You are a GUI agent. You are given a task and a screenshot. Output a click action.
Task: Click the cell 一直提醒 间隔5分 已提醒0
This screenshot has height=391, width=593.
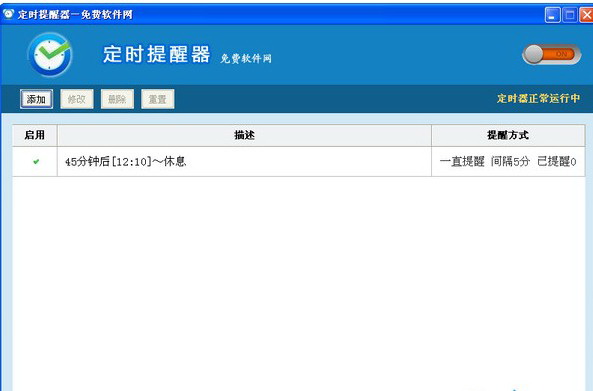point(508,161)
